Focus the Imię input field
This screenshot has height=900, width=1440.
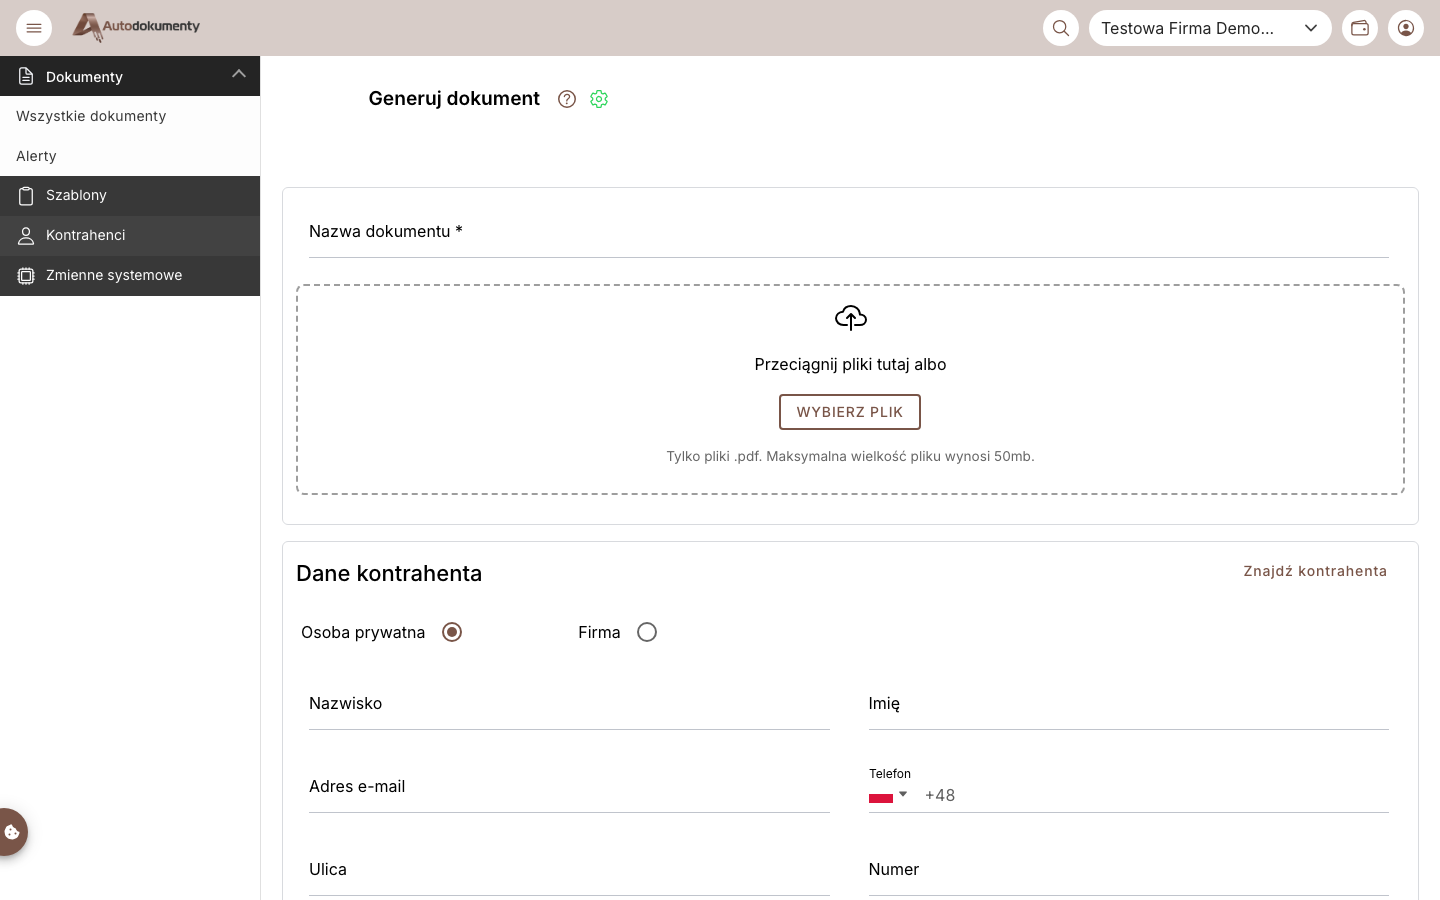point(1129,704)
